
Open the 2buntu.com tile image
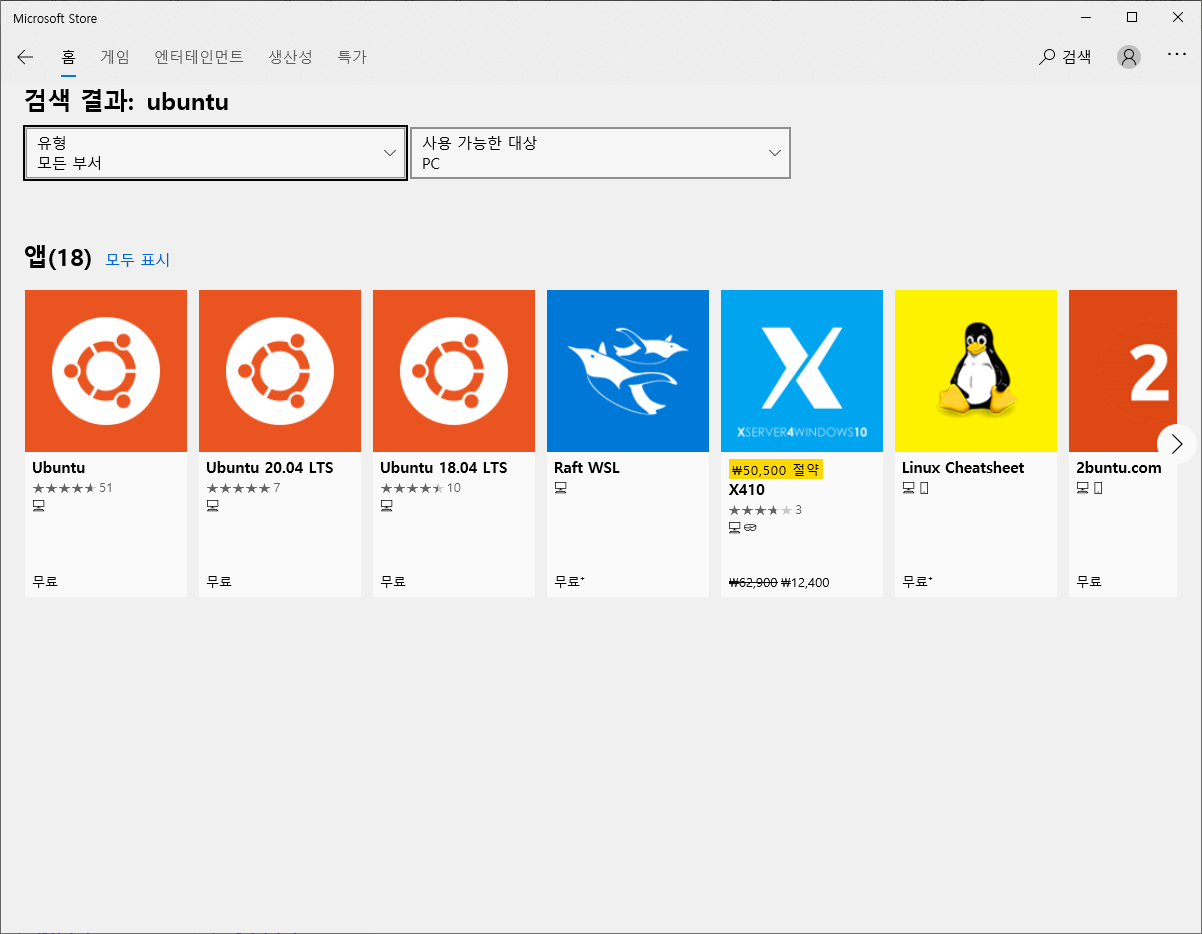pyautogui.click(x=1123, y=371)
